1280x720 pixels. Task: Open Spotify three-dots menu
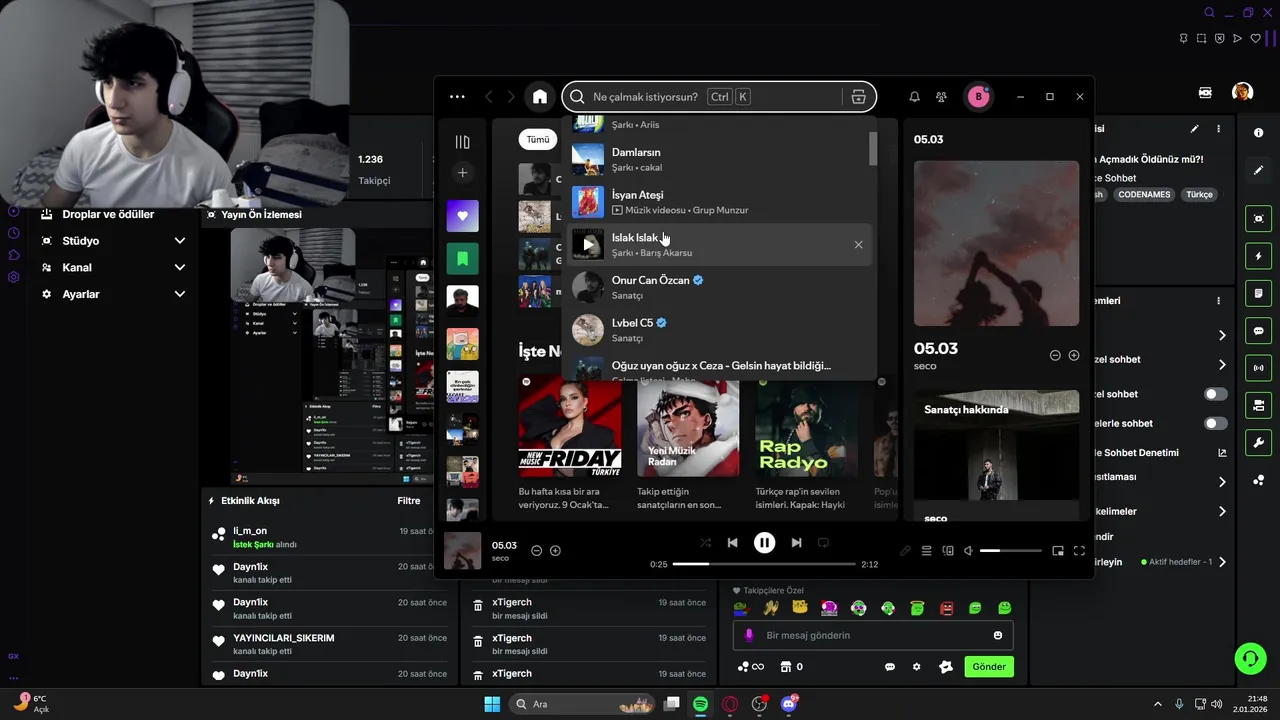tap(457, 97)
